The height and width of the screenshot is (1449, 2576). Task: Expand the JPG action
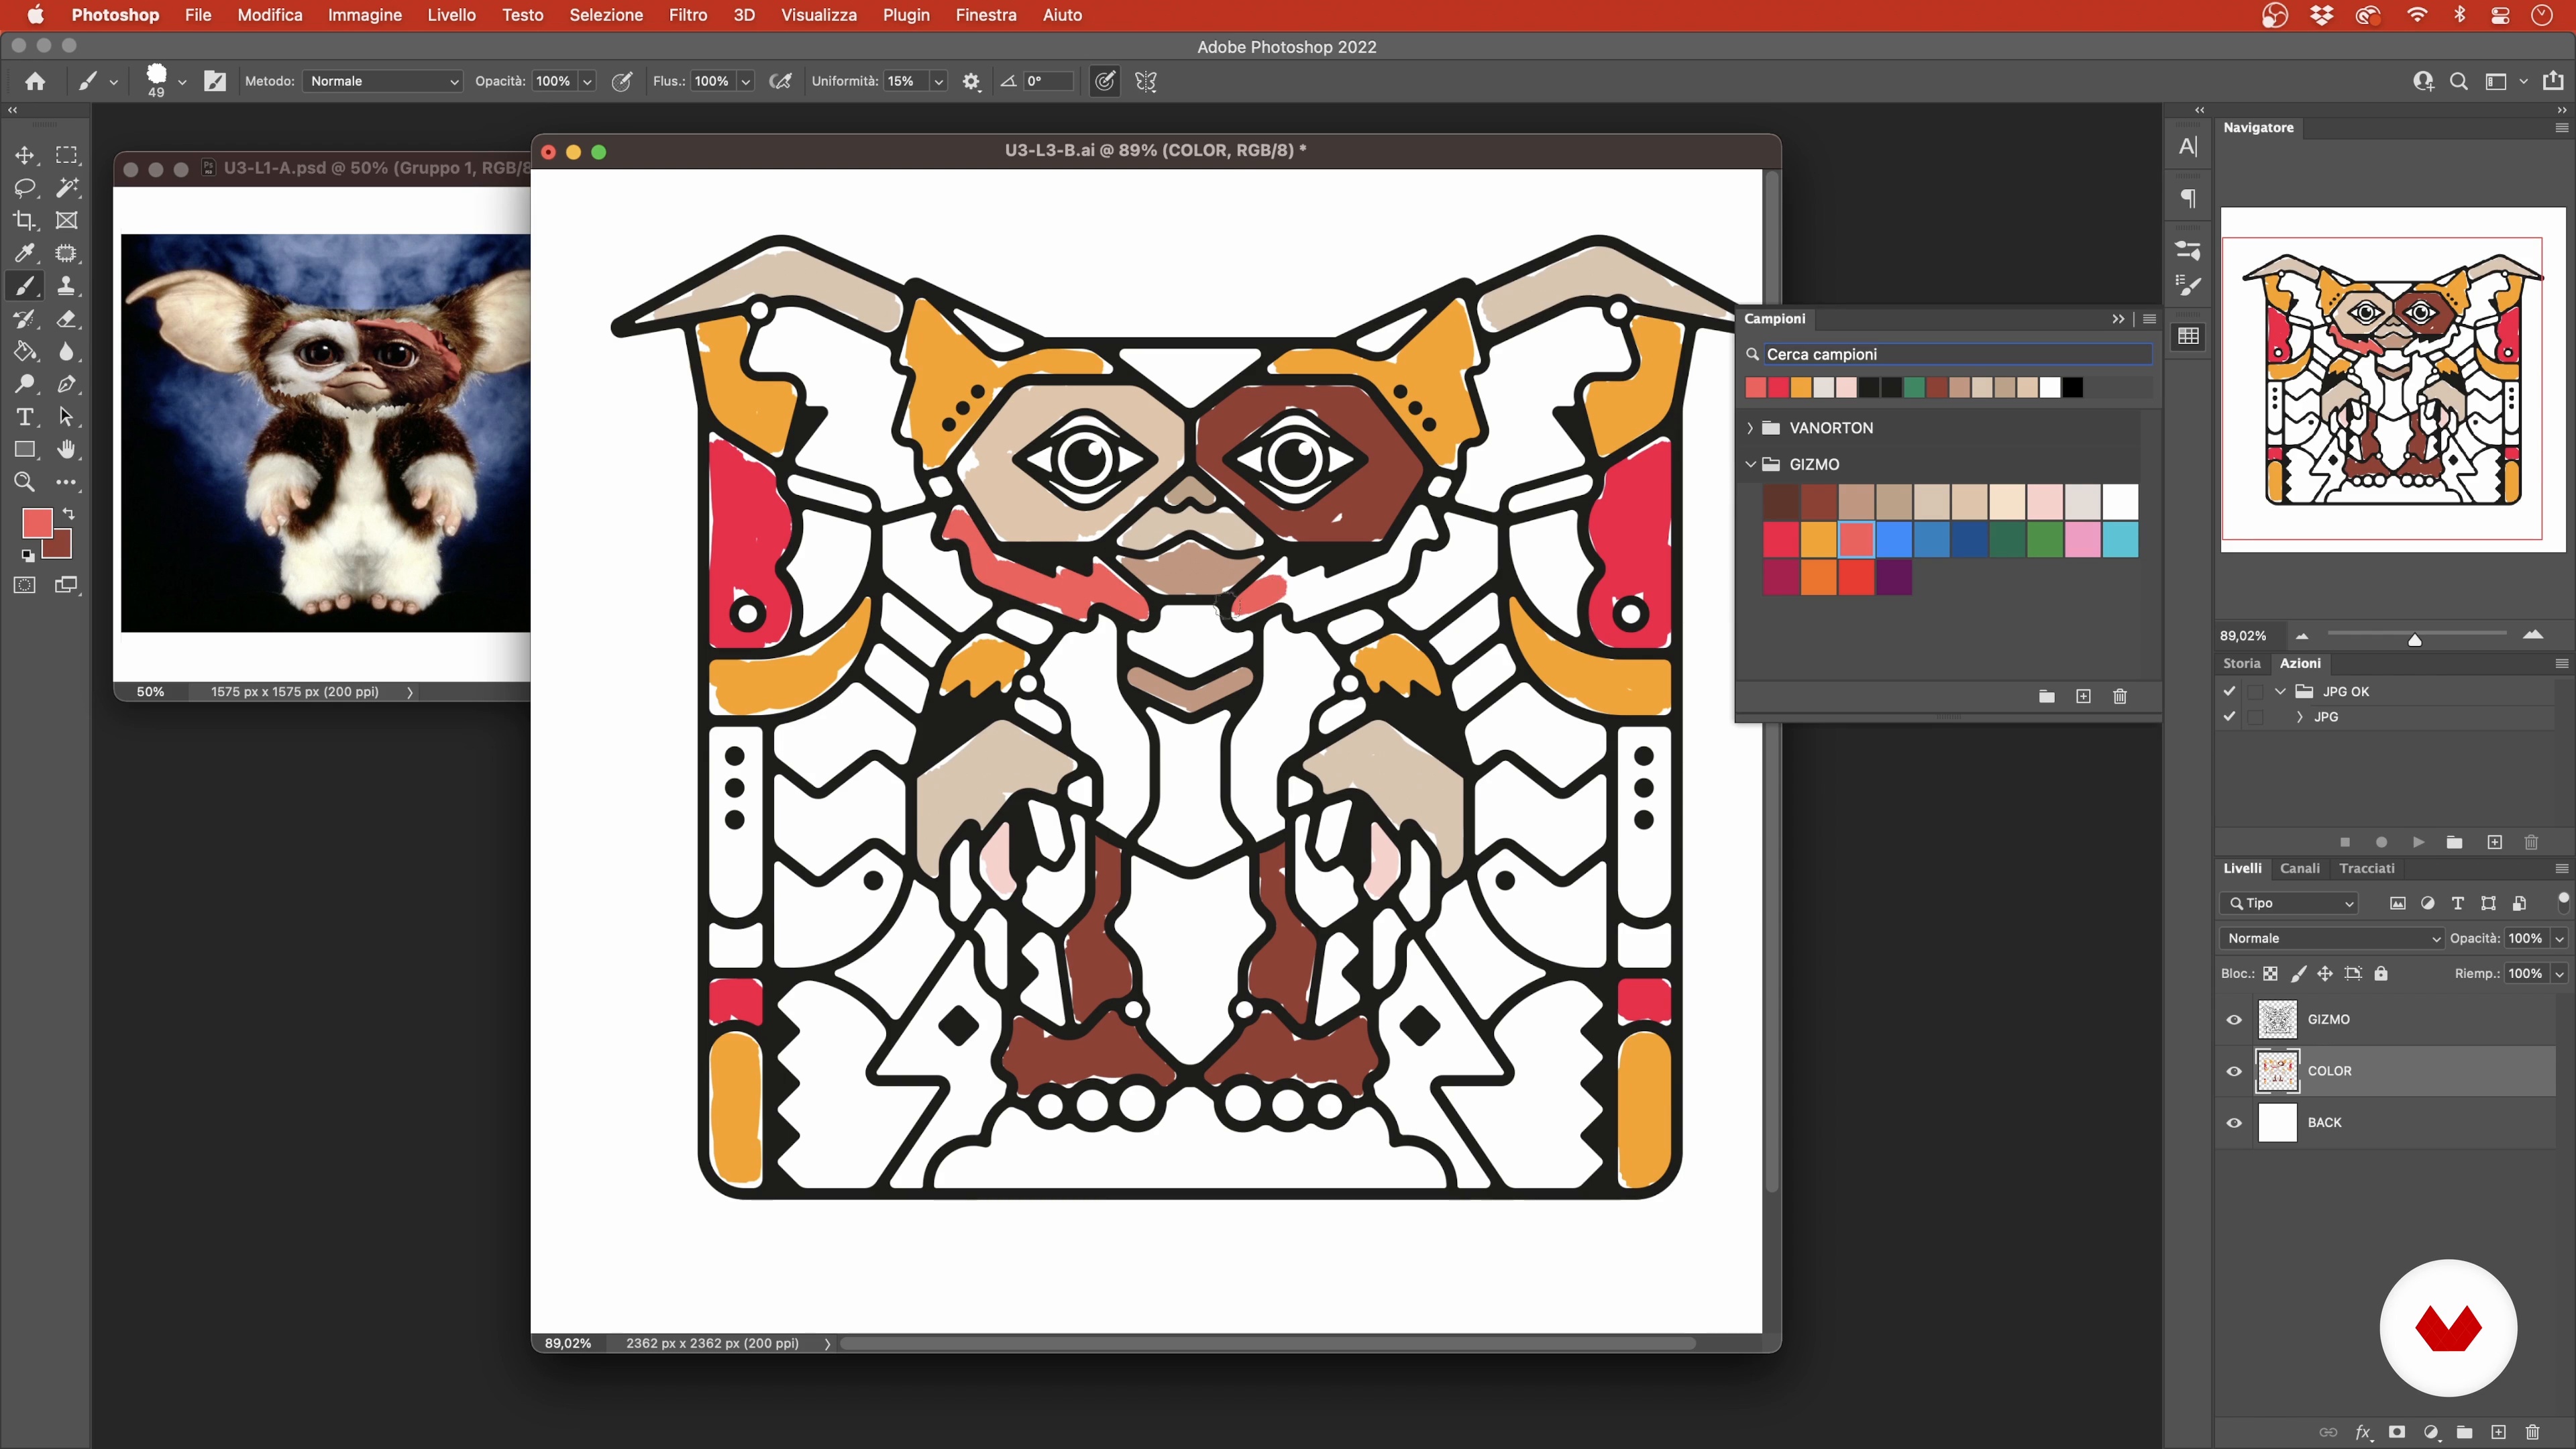click(x=2299, y=717)
